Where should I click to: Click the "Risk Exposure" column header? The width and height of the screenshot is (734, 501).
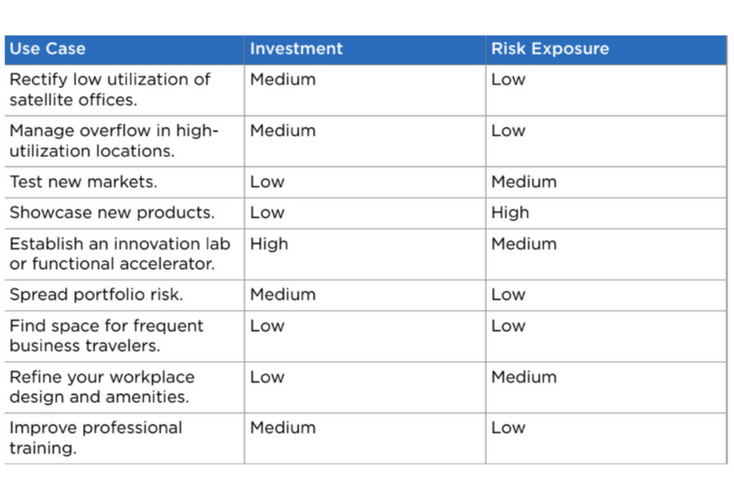tap(549, 49)
